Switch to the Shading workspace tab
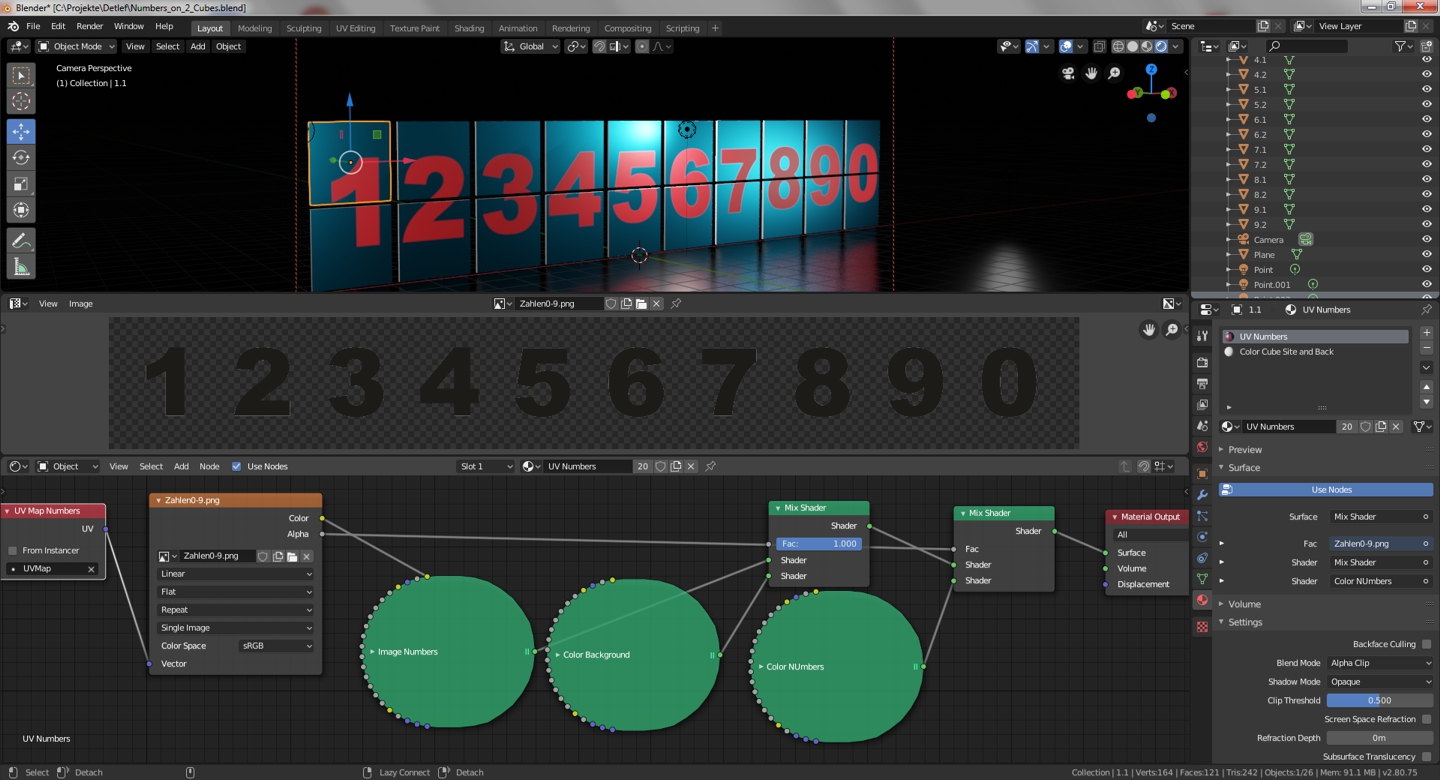The height and width of the screenshot is (780, 1440). (x=469, y=28)
